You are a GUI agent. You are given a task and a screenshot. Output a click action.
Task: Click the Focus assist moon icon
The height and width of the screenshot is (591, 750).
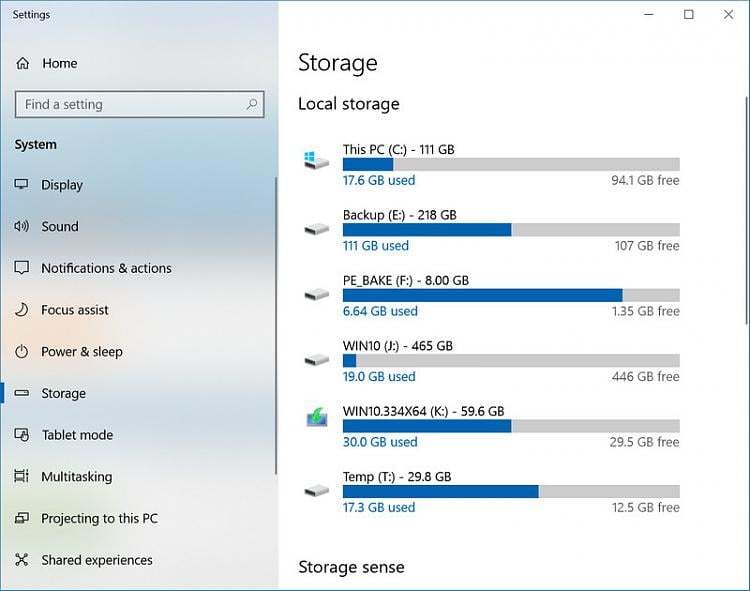click(22, 310)
